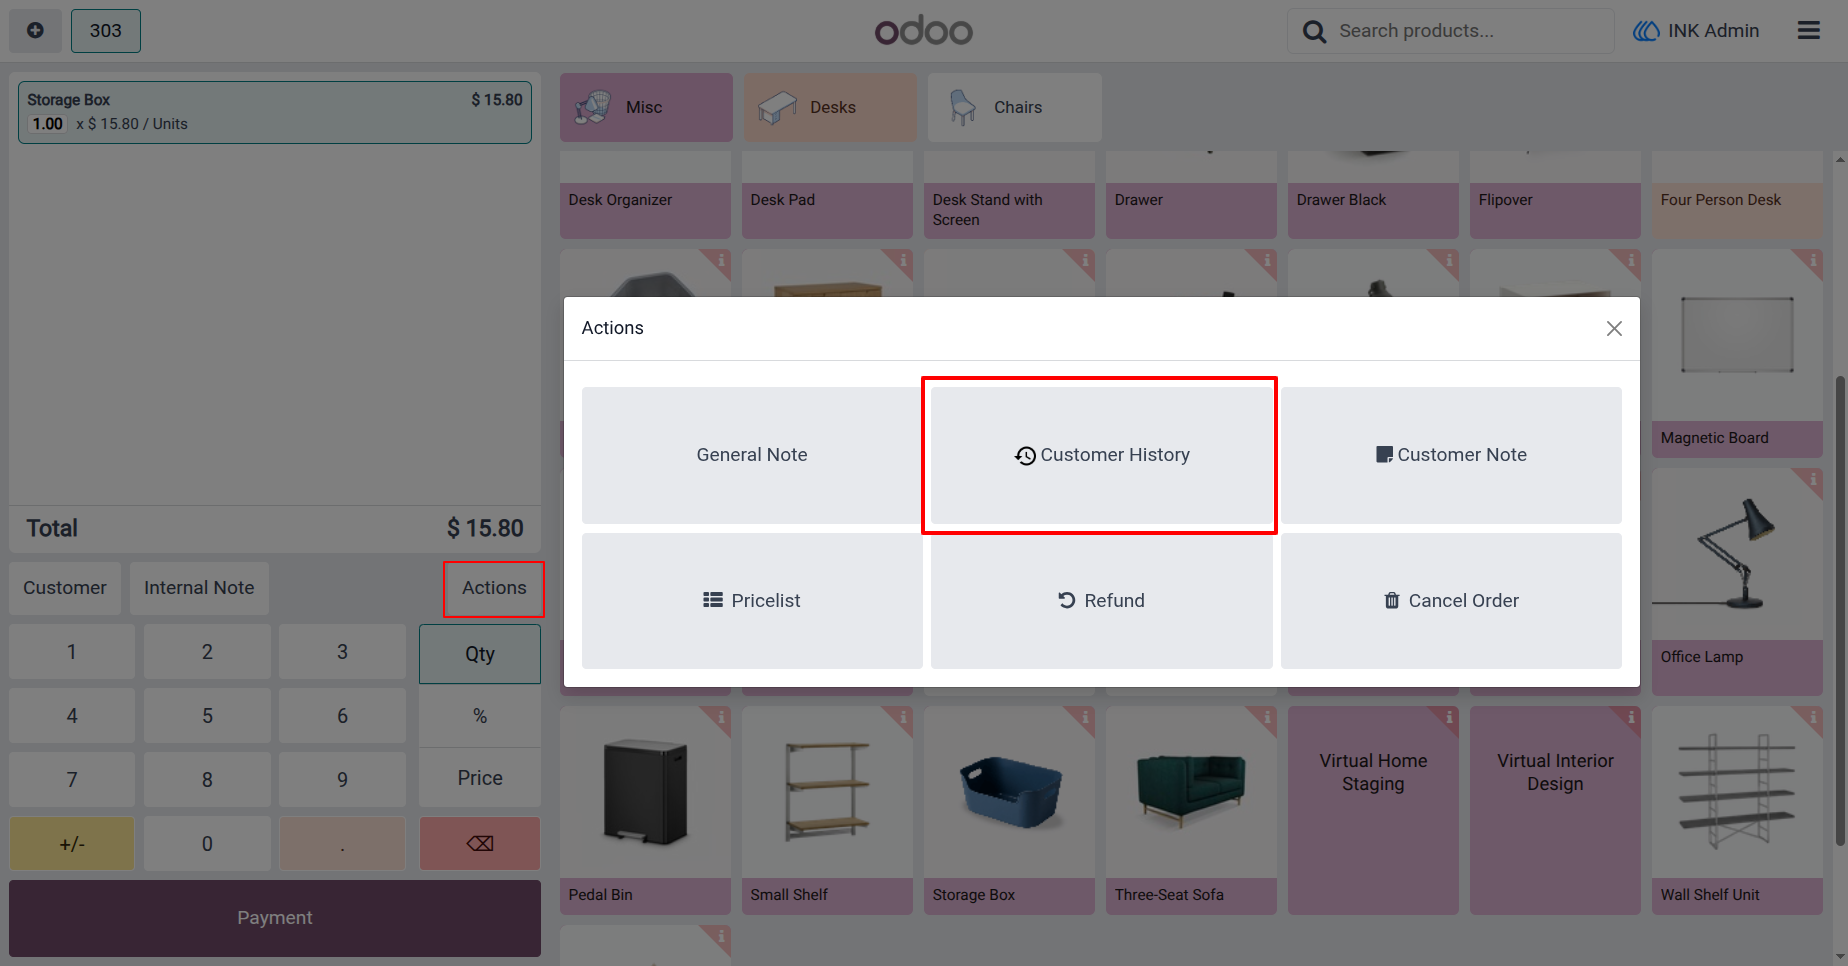Click the Customer Note sticky-note icon
1848x966 pixels.
(x=1384, y=455)
